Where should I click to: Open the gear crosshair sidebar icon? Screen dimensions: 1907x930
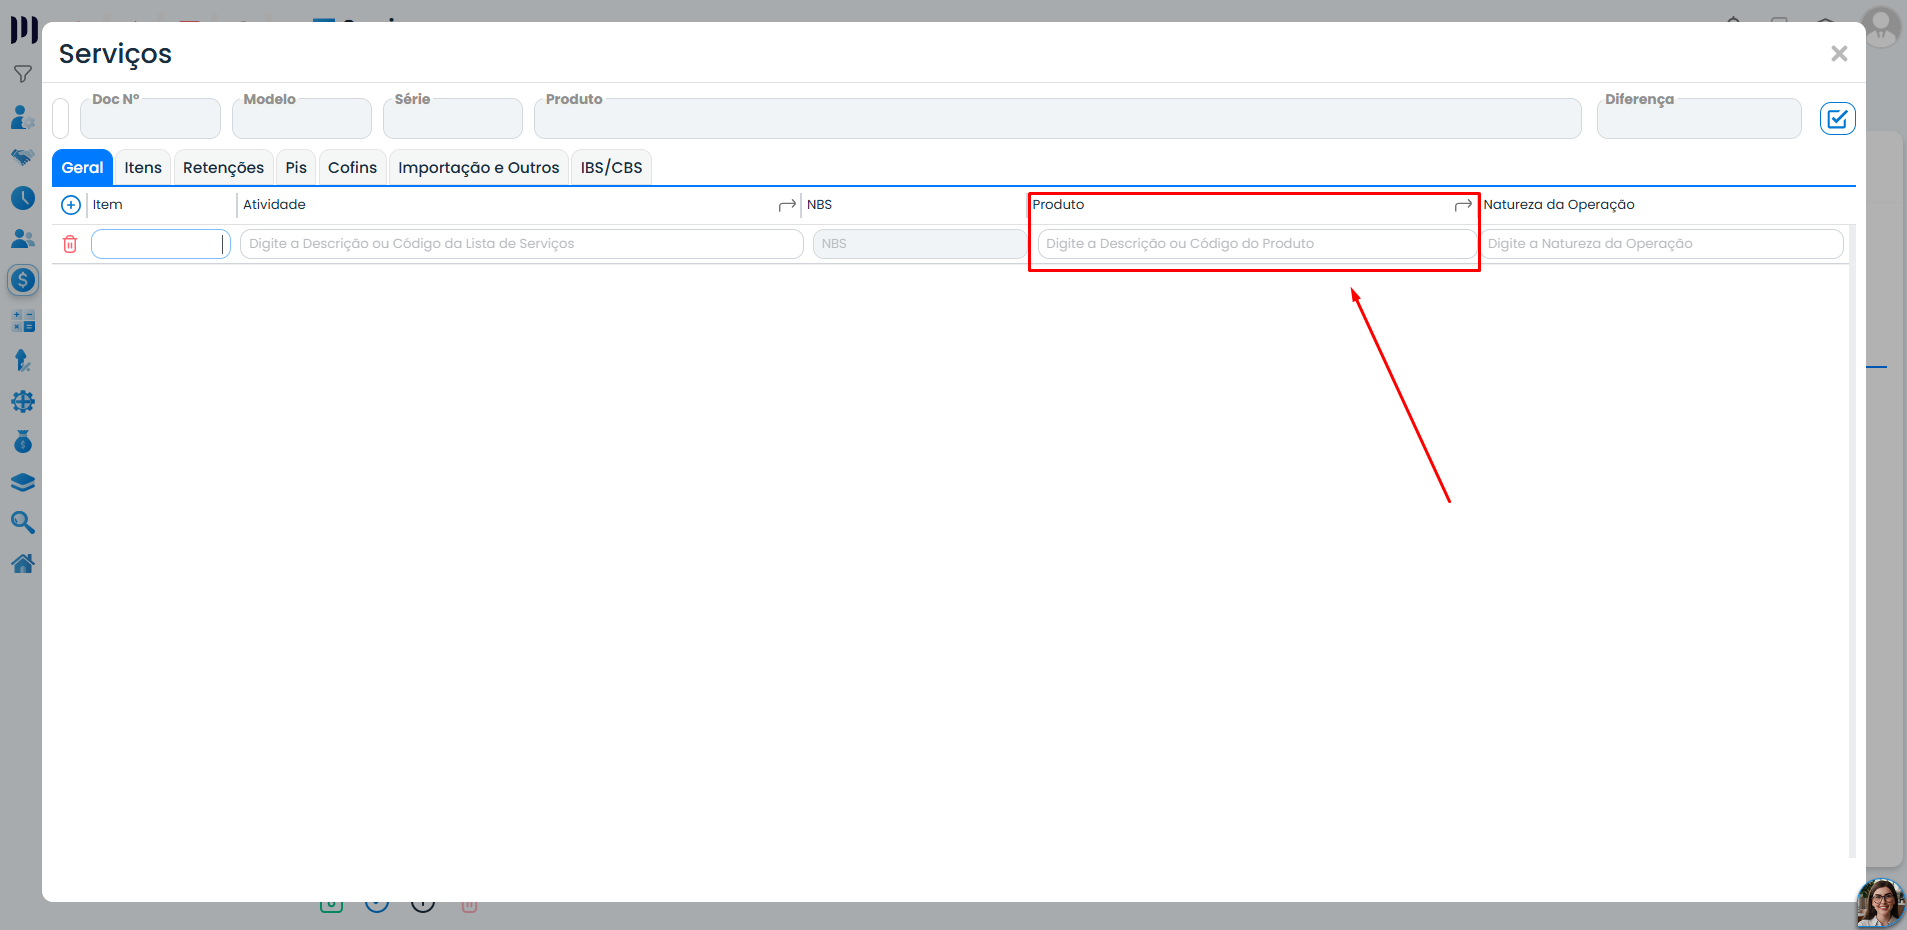22,402
